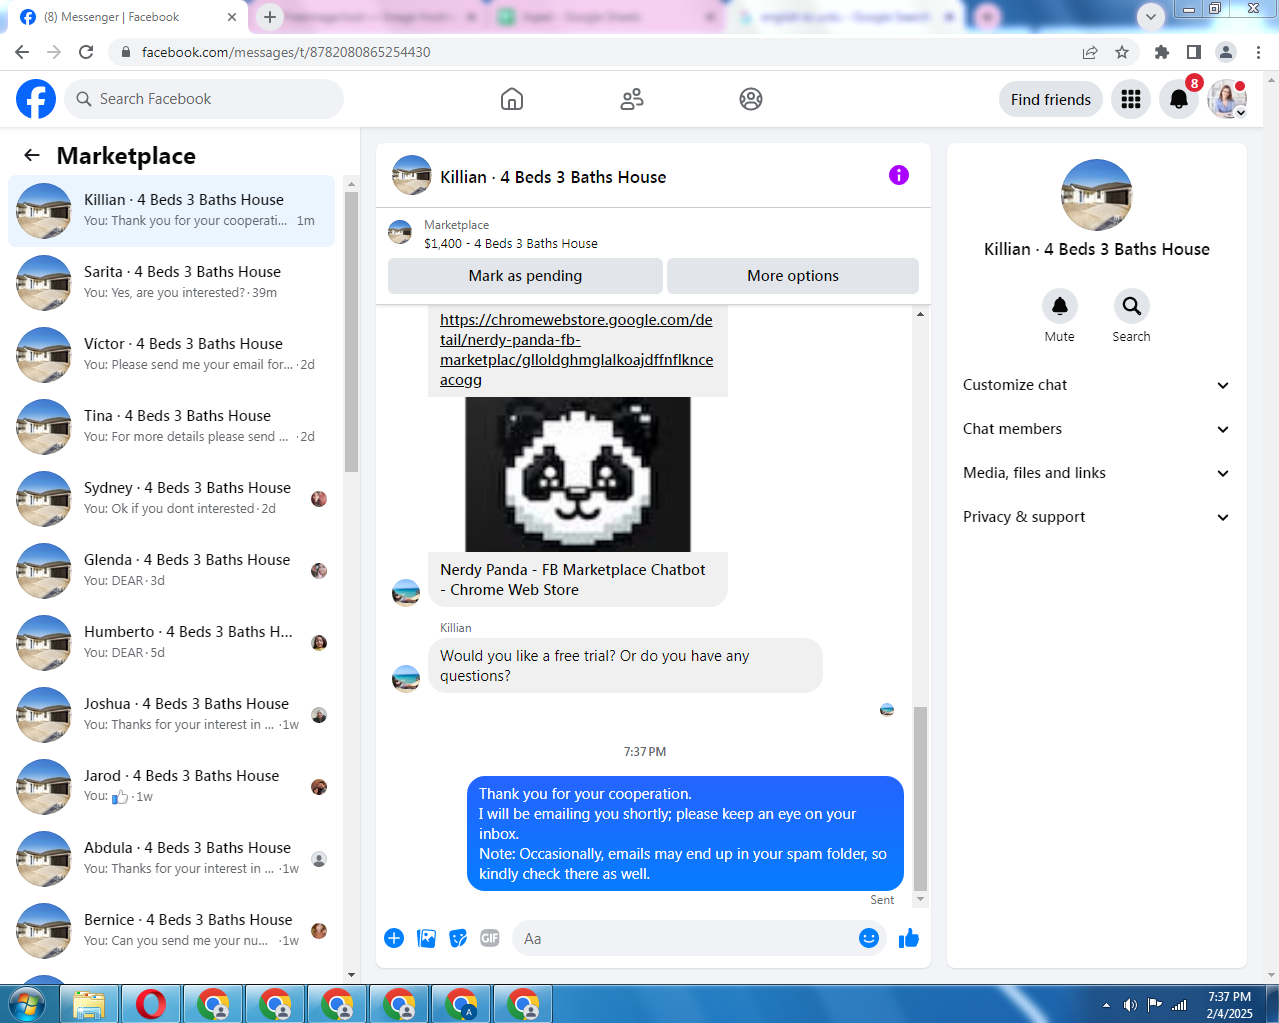Viewport: 1279px width, 1023px height.
Task: Open the emoji picker icon
Action: (869, 938)
